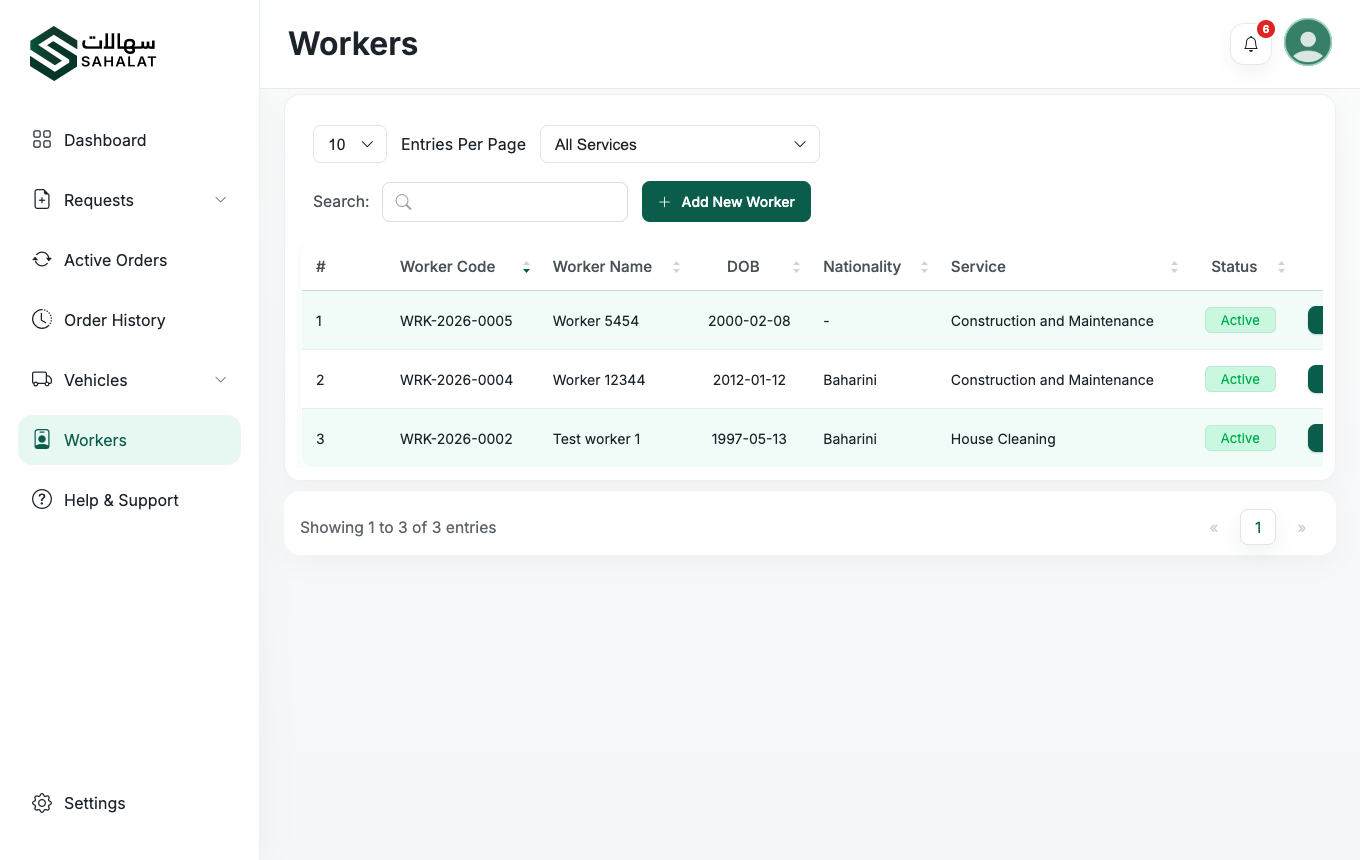The image size is (1360, 860).
Task: Click date of birth 2012-01-12
Action: coord(749,380)
